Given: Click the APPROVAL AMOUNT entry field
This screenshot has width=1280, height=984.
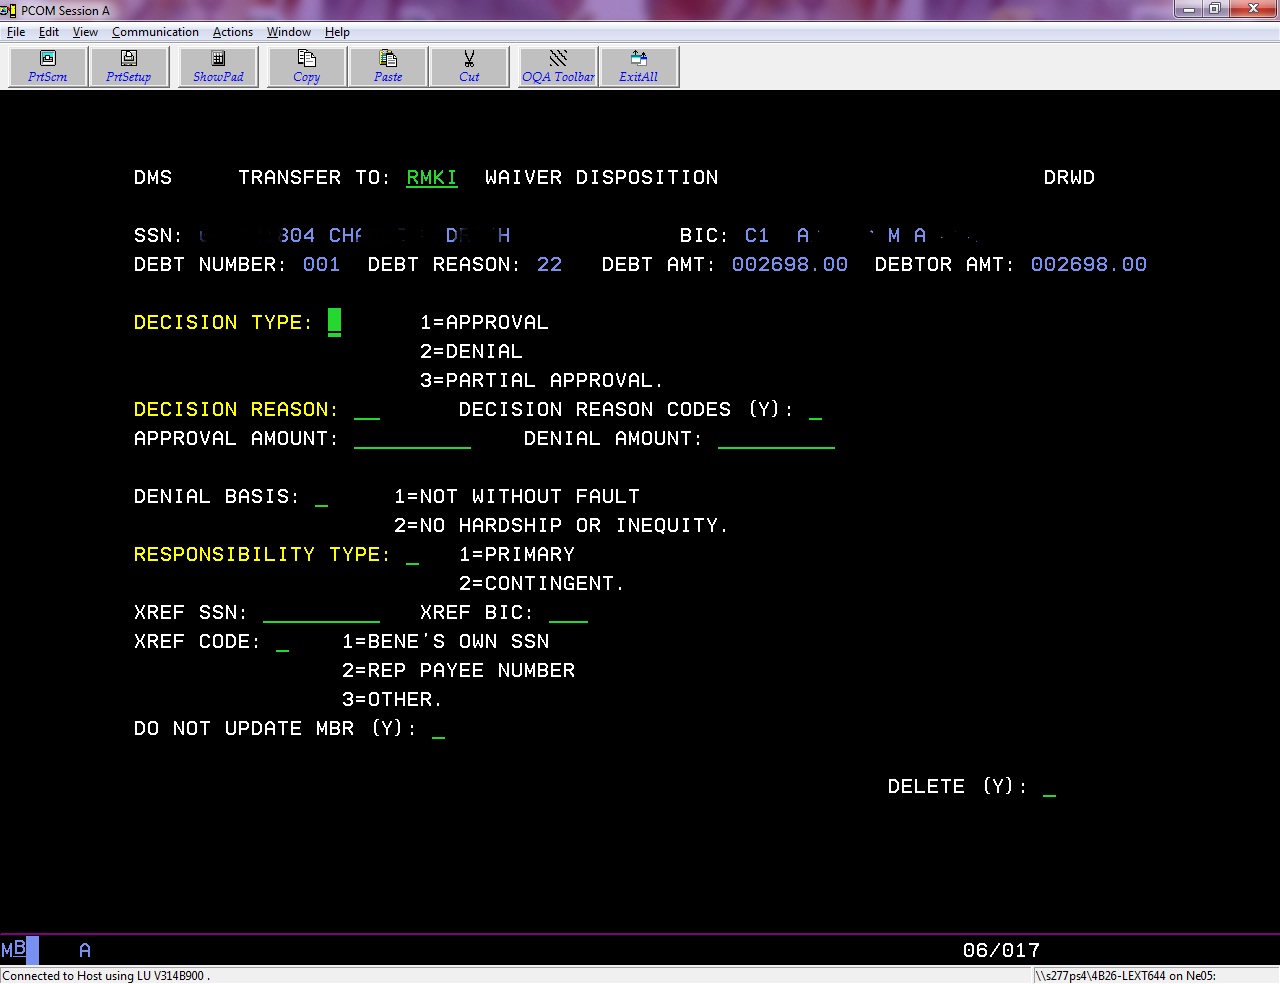Looking at the screenshot, I should pos(412,439).
